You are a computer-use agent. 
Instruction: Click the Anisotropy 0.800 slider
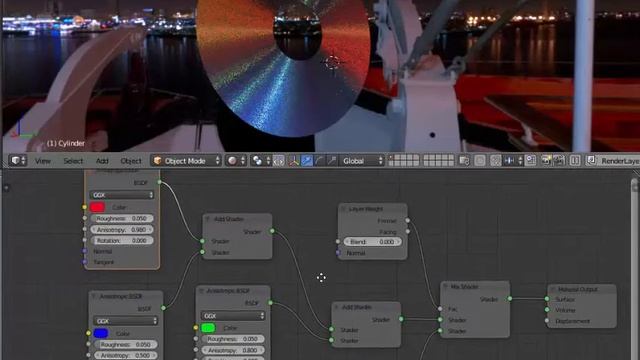pyautogui.click(x=233, y=350)
